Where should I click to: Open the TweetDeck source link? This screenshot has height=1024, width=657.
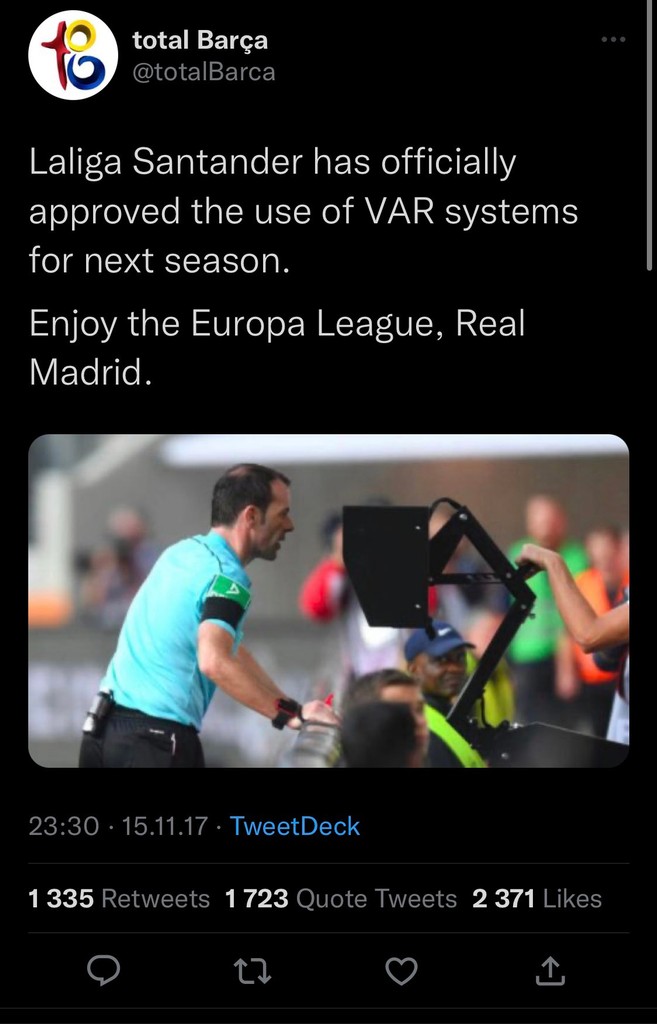[x=295, y=826]
